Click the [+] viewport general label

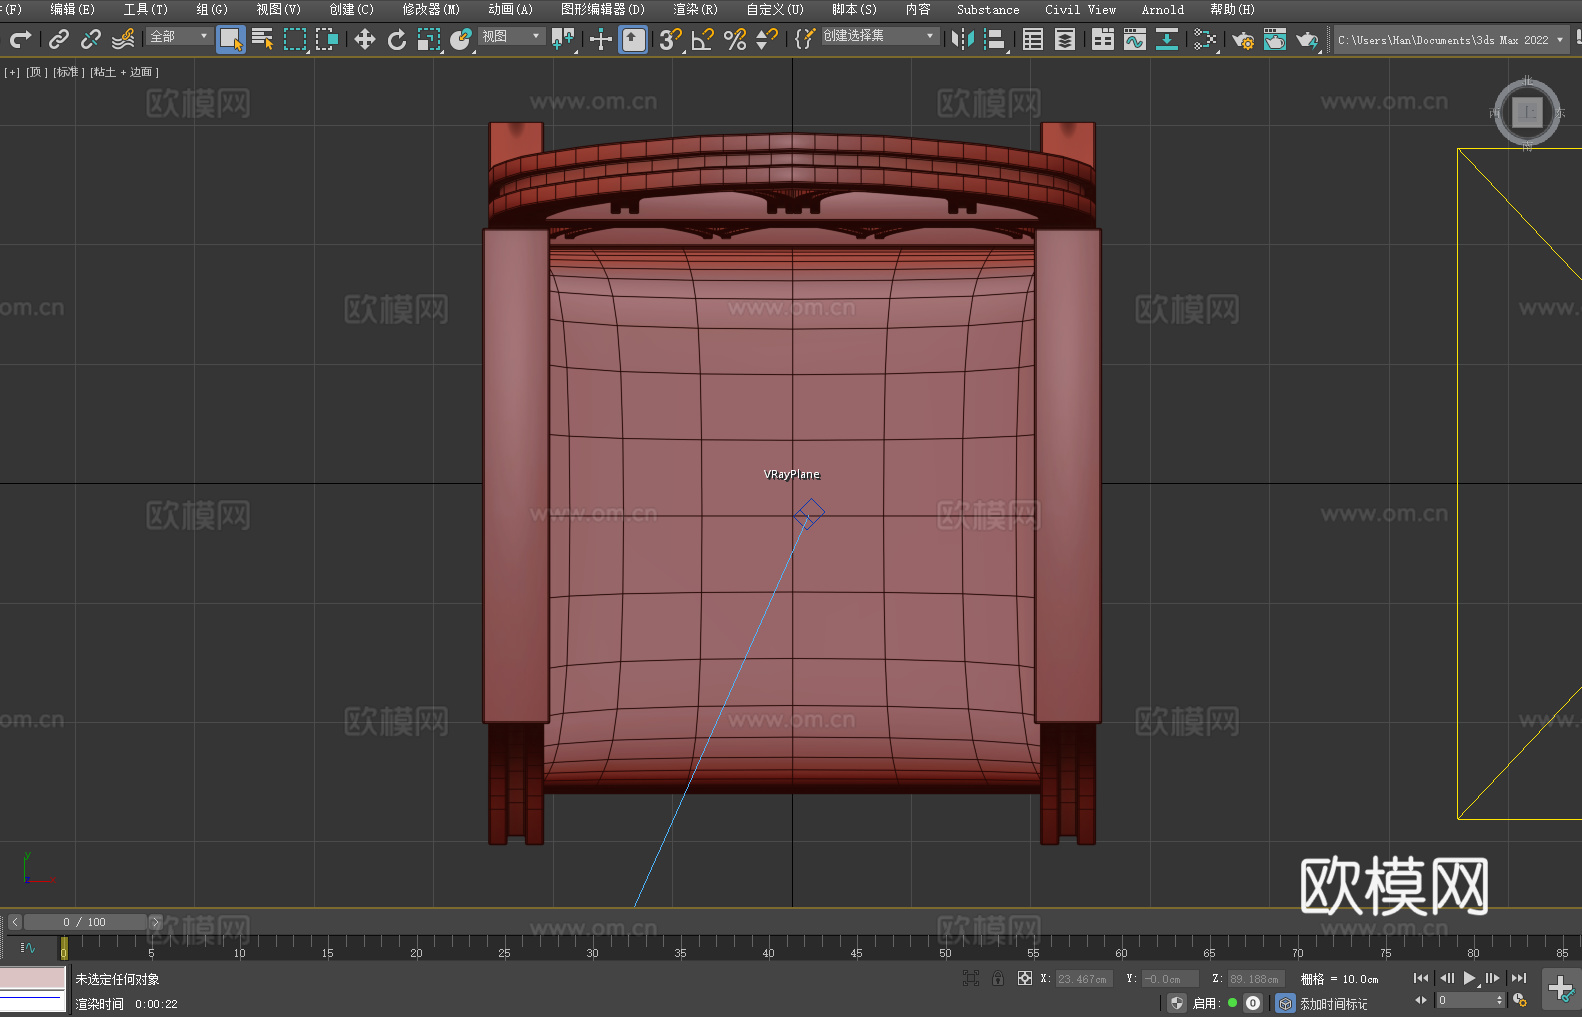(x=12, y=72)
